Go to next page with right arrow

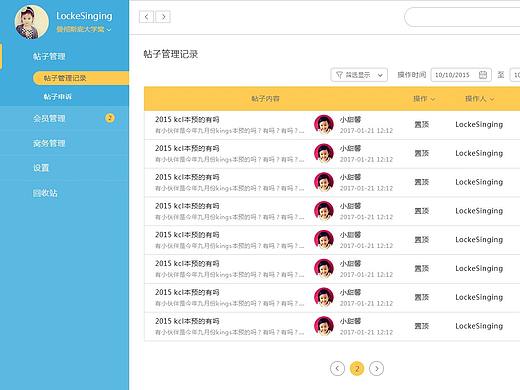[x=377, y=368]
